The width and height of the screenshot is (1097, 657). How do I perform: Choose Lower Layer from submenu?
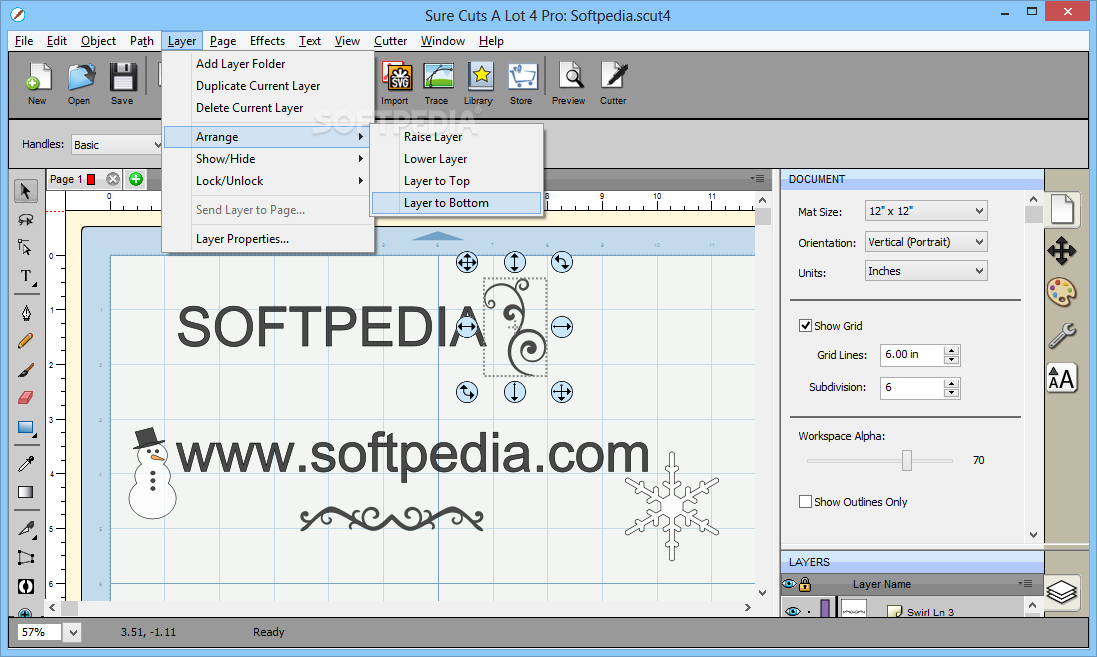pos(457,159)
